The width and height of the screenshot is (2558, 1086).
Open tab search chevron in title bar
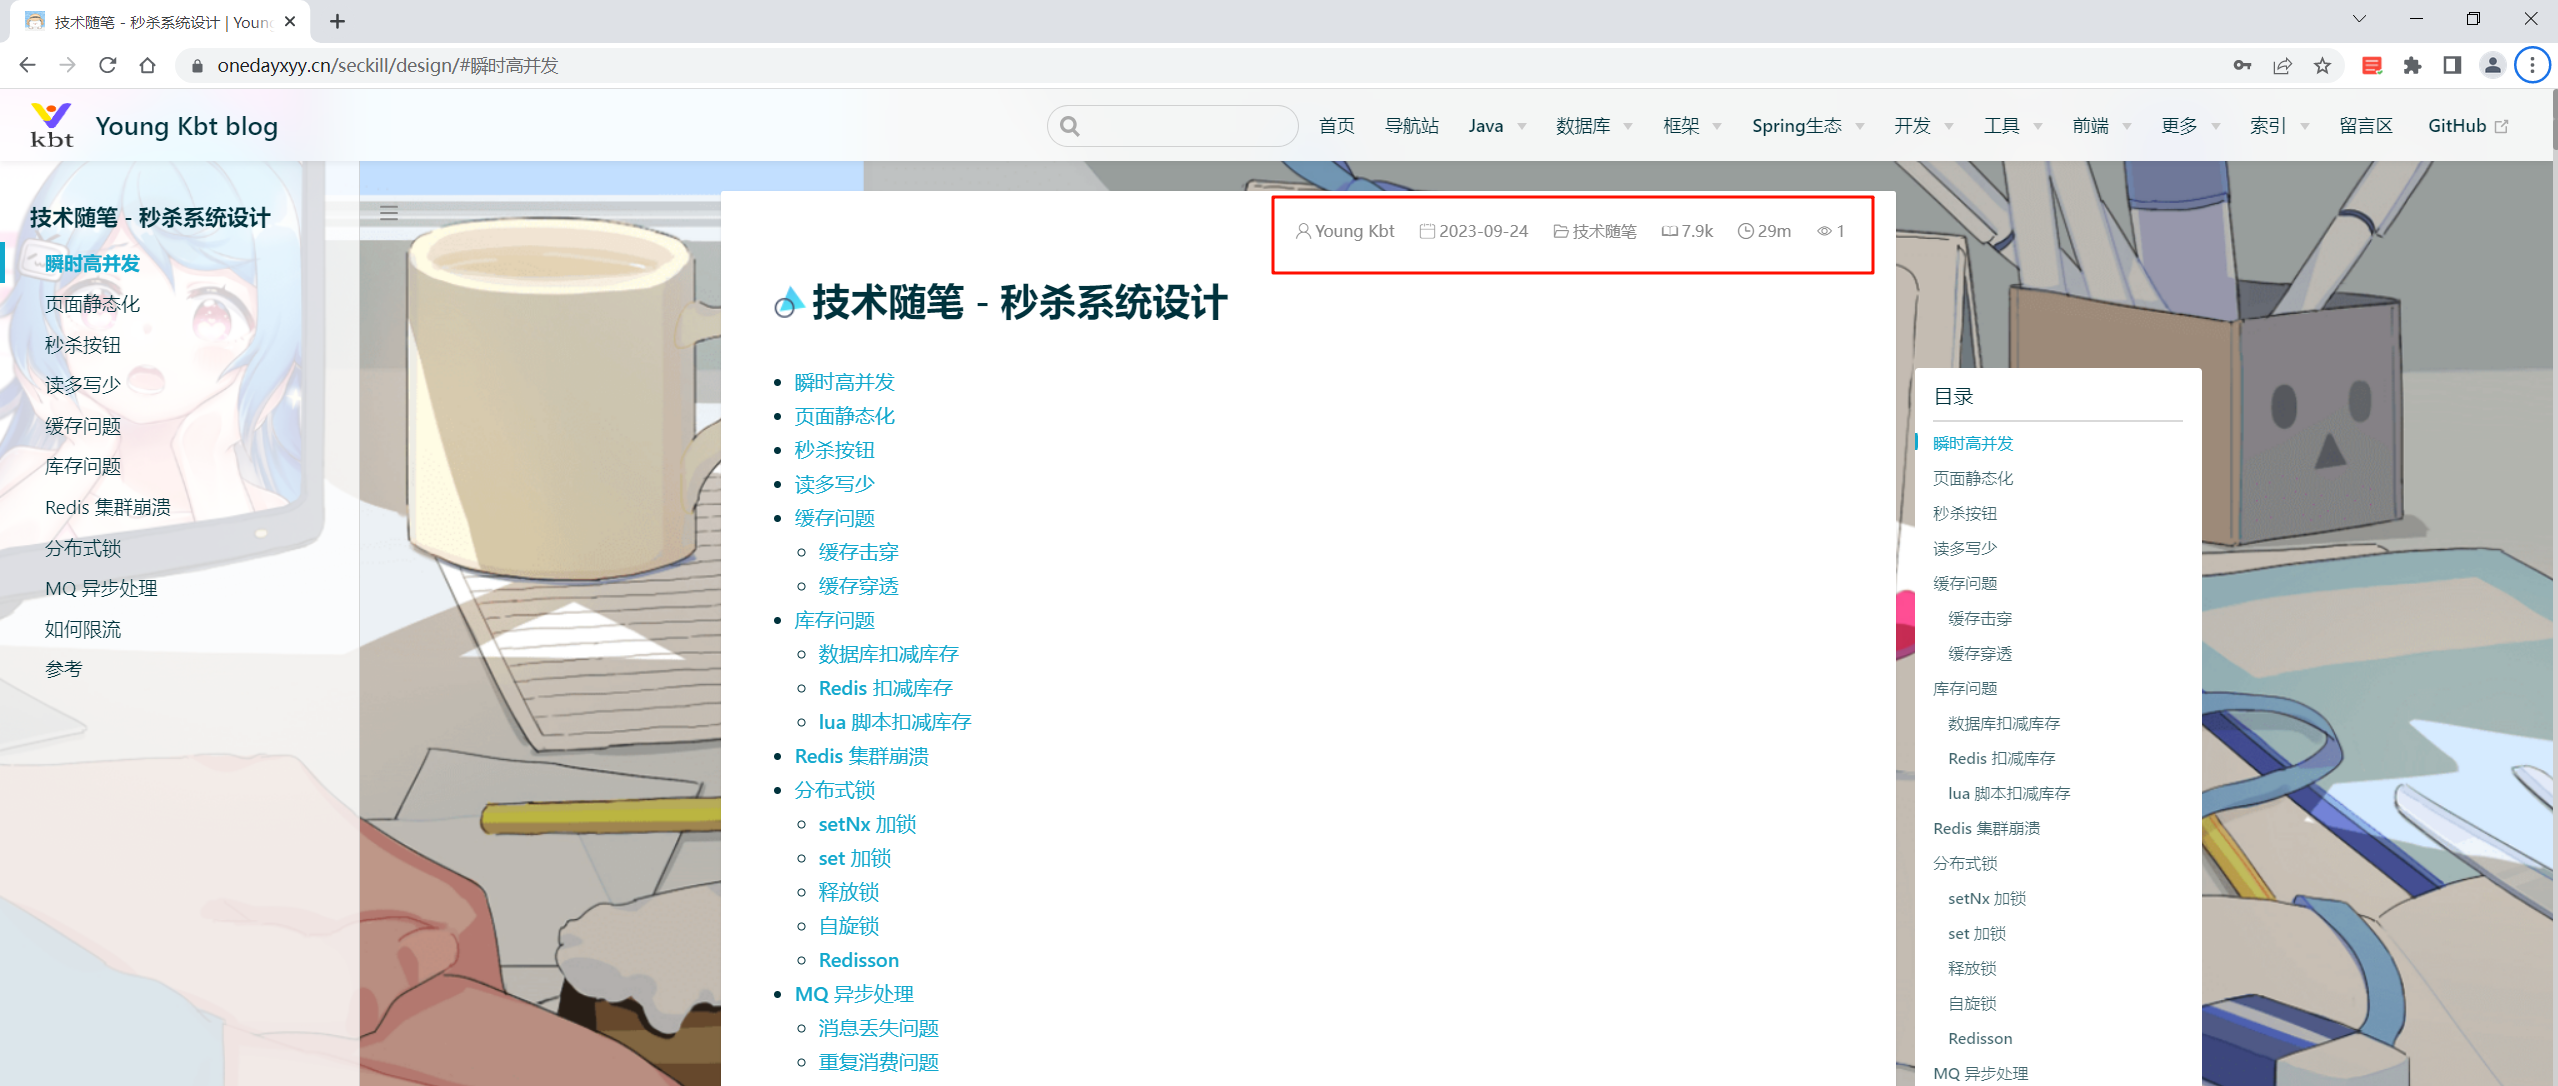point(2359,19)
